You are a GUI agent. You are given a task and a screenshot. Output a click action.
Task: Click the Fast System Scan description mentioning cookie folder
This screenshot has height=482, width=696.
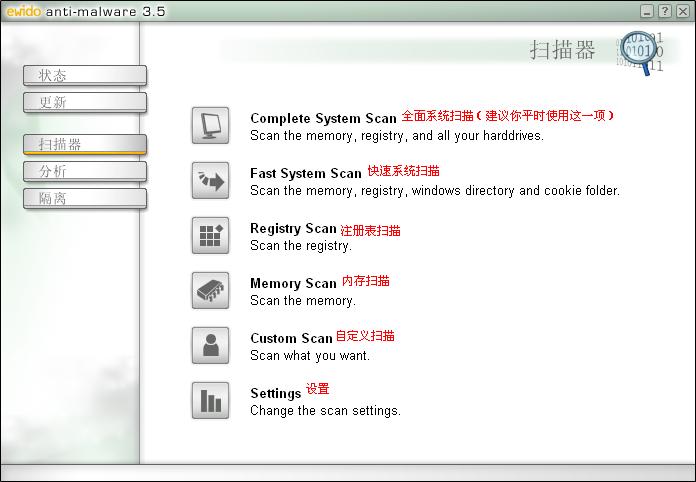(435, 191)
